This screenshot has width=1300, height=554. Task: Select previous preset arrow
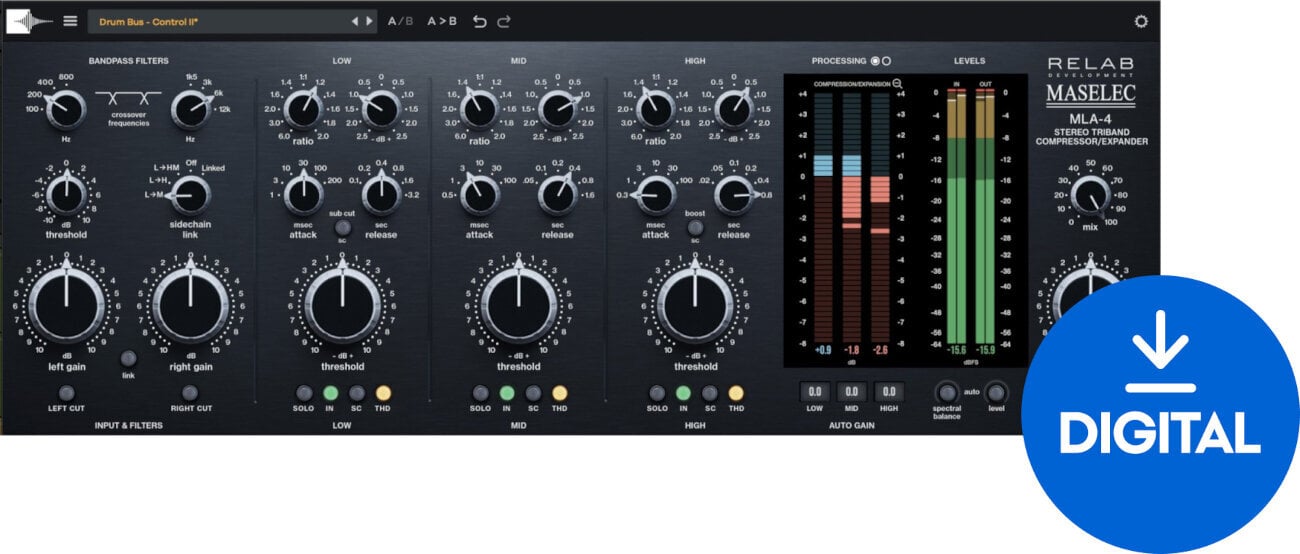[x=354, y=21]
